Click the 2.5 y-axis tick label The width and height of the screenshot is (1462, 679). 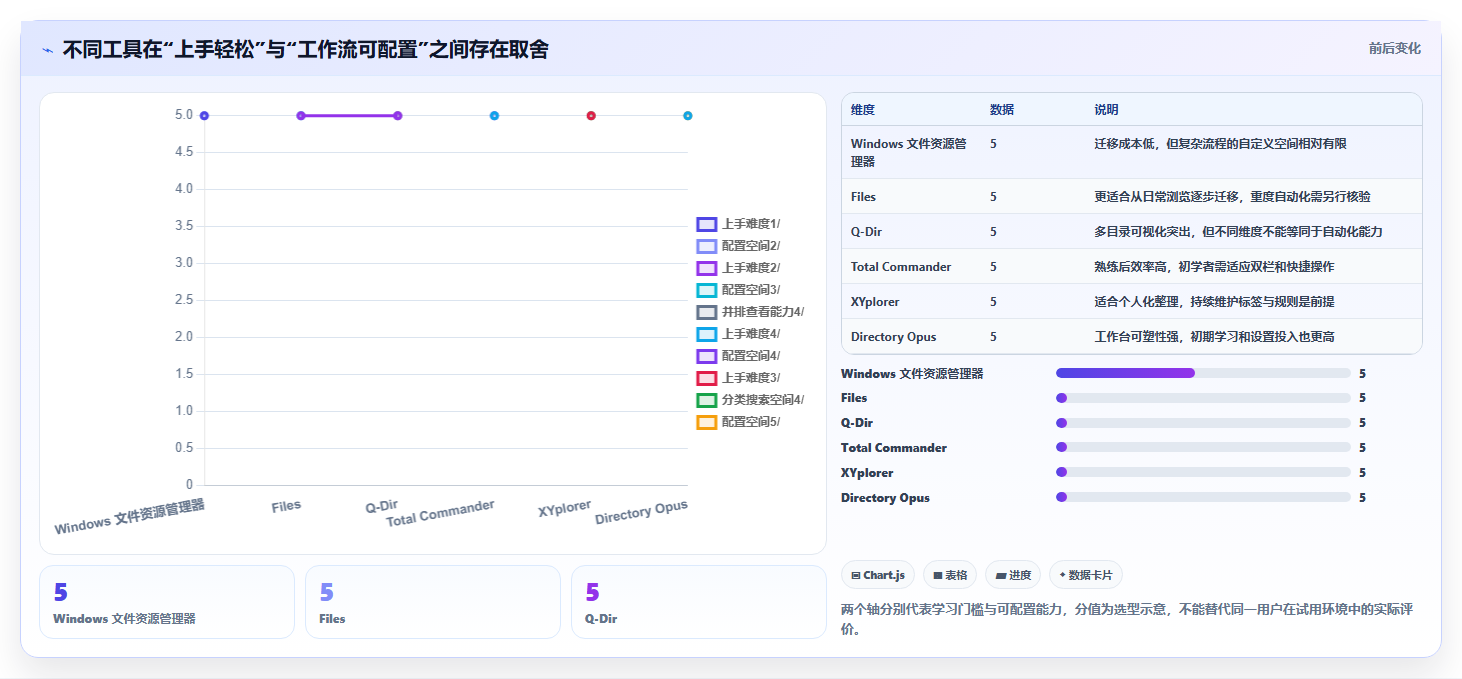click(184, 300)
